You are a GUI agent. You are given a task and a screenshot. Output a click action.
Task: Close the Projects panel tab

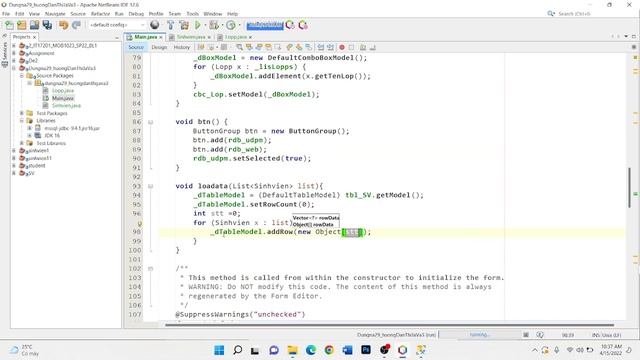(34, 37)
